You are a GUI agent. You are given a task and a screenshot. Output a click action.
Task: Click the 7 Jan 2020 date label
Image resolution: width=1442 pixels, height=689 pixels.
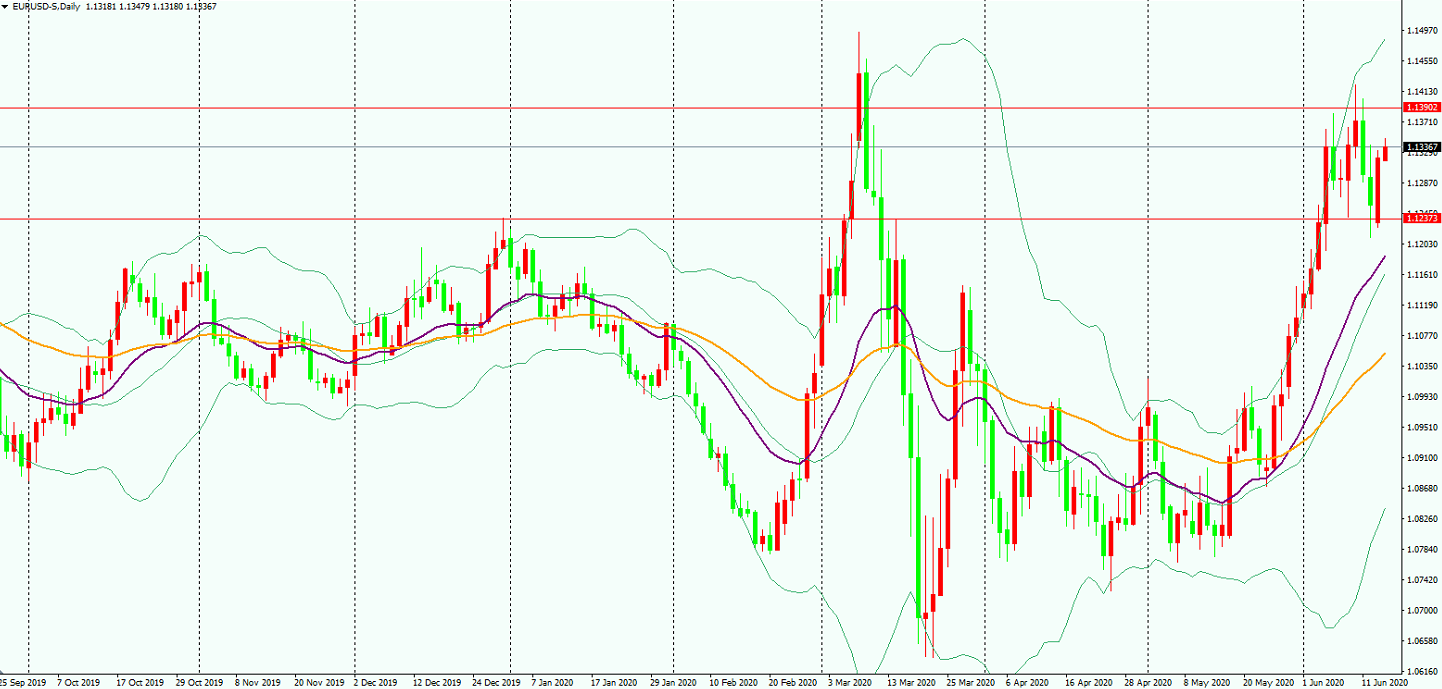[552, 682]
